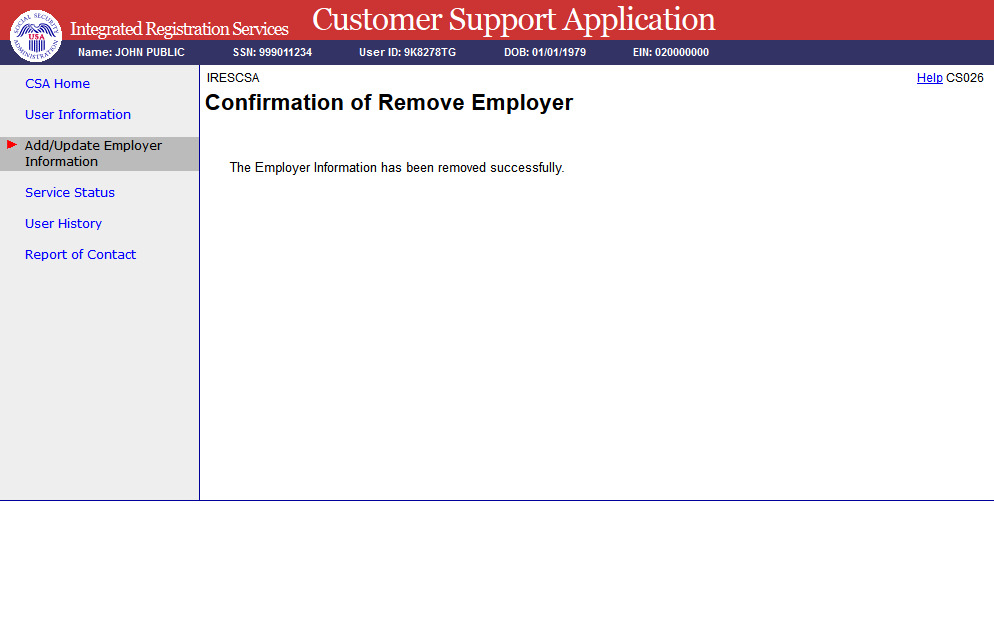
Task: Go to User Information page
Action: pos(78,115)
